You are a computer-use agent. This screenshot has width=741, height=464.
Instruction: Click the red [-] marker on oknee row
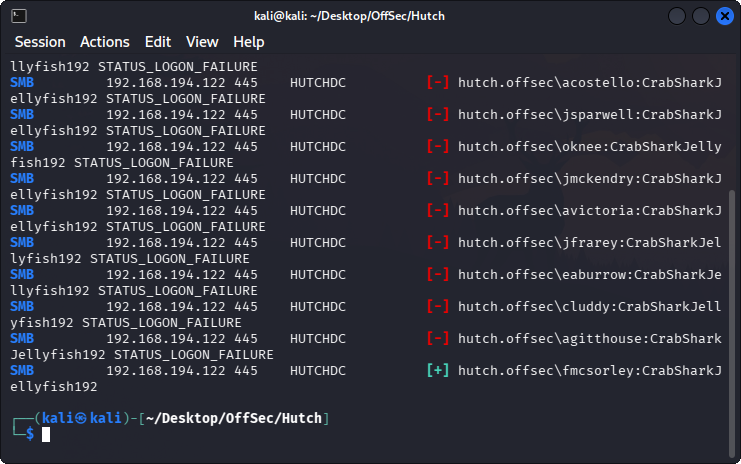[x=438, y=147]
